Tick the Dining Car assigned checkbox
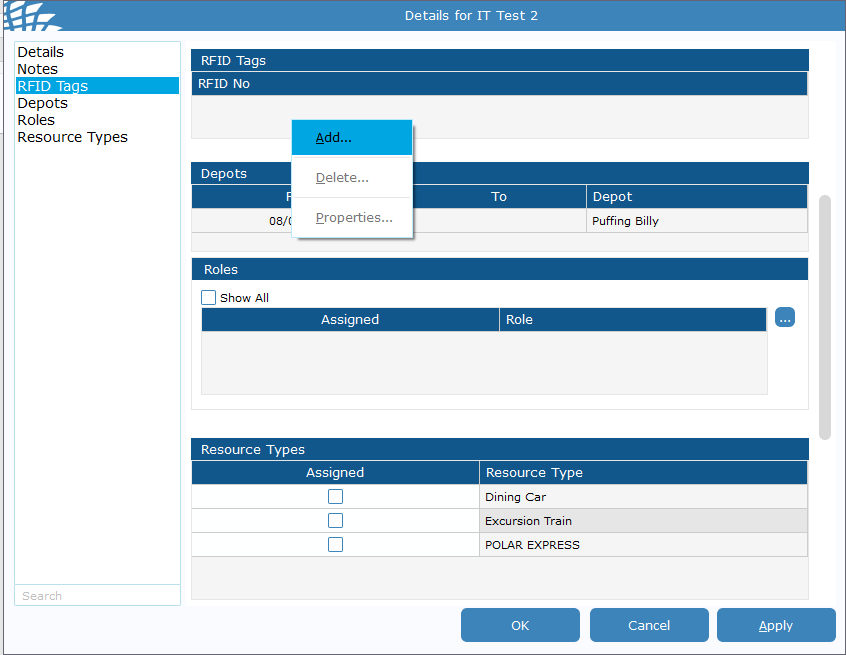This screenshot has height=655, width=846. tap(335, 496)
